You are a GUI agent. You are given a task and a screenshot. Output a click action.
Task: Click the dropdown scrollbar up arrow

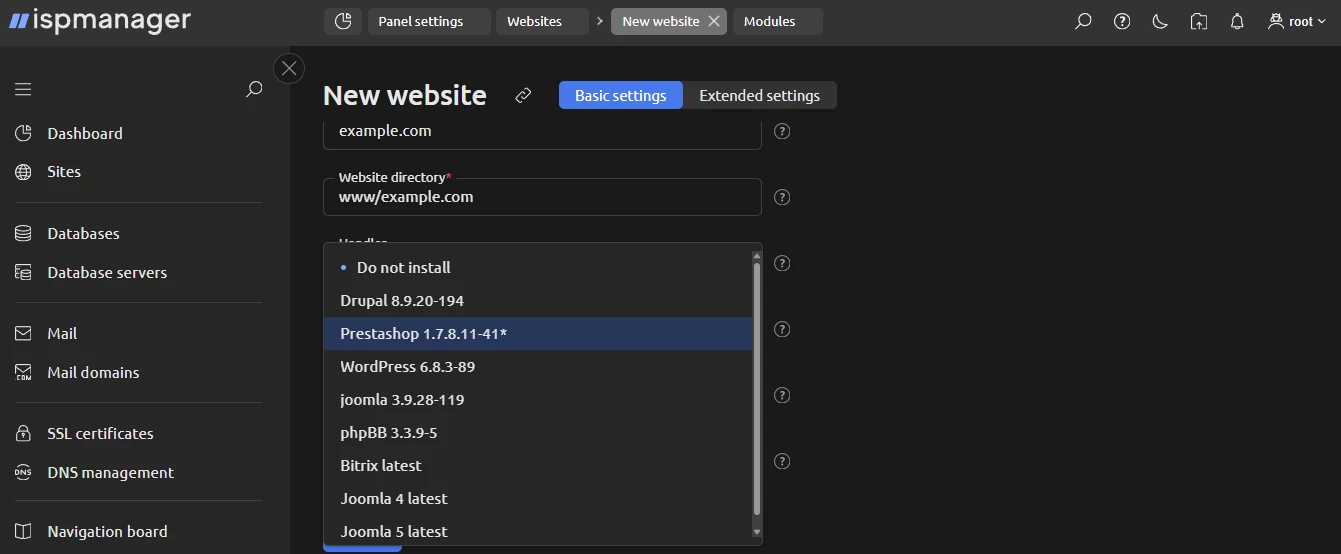click(757, 256)
